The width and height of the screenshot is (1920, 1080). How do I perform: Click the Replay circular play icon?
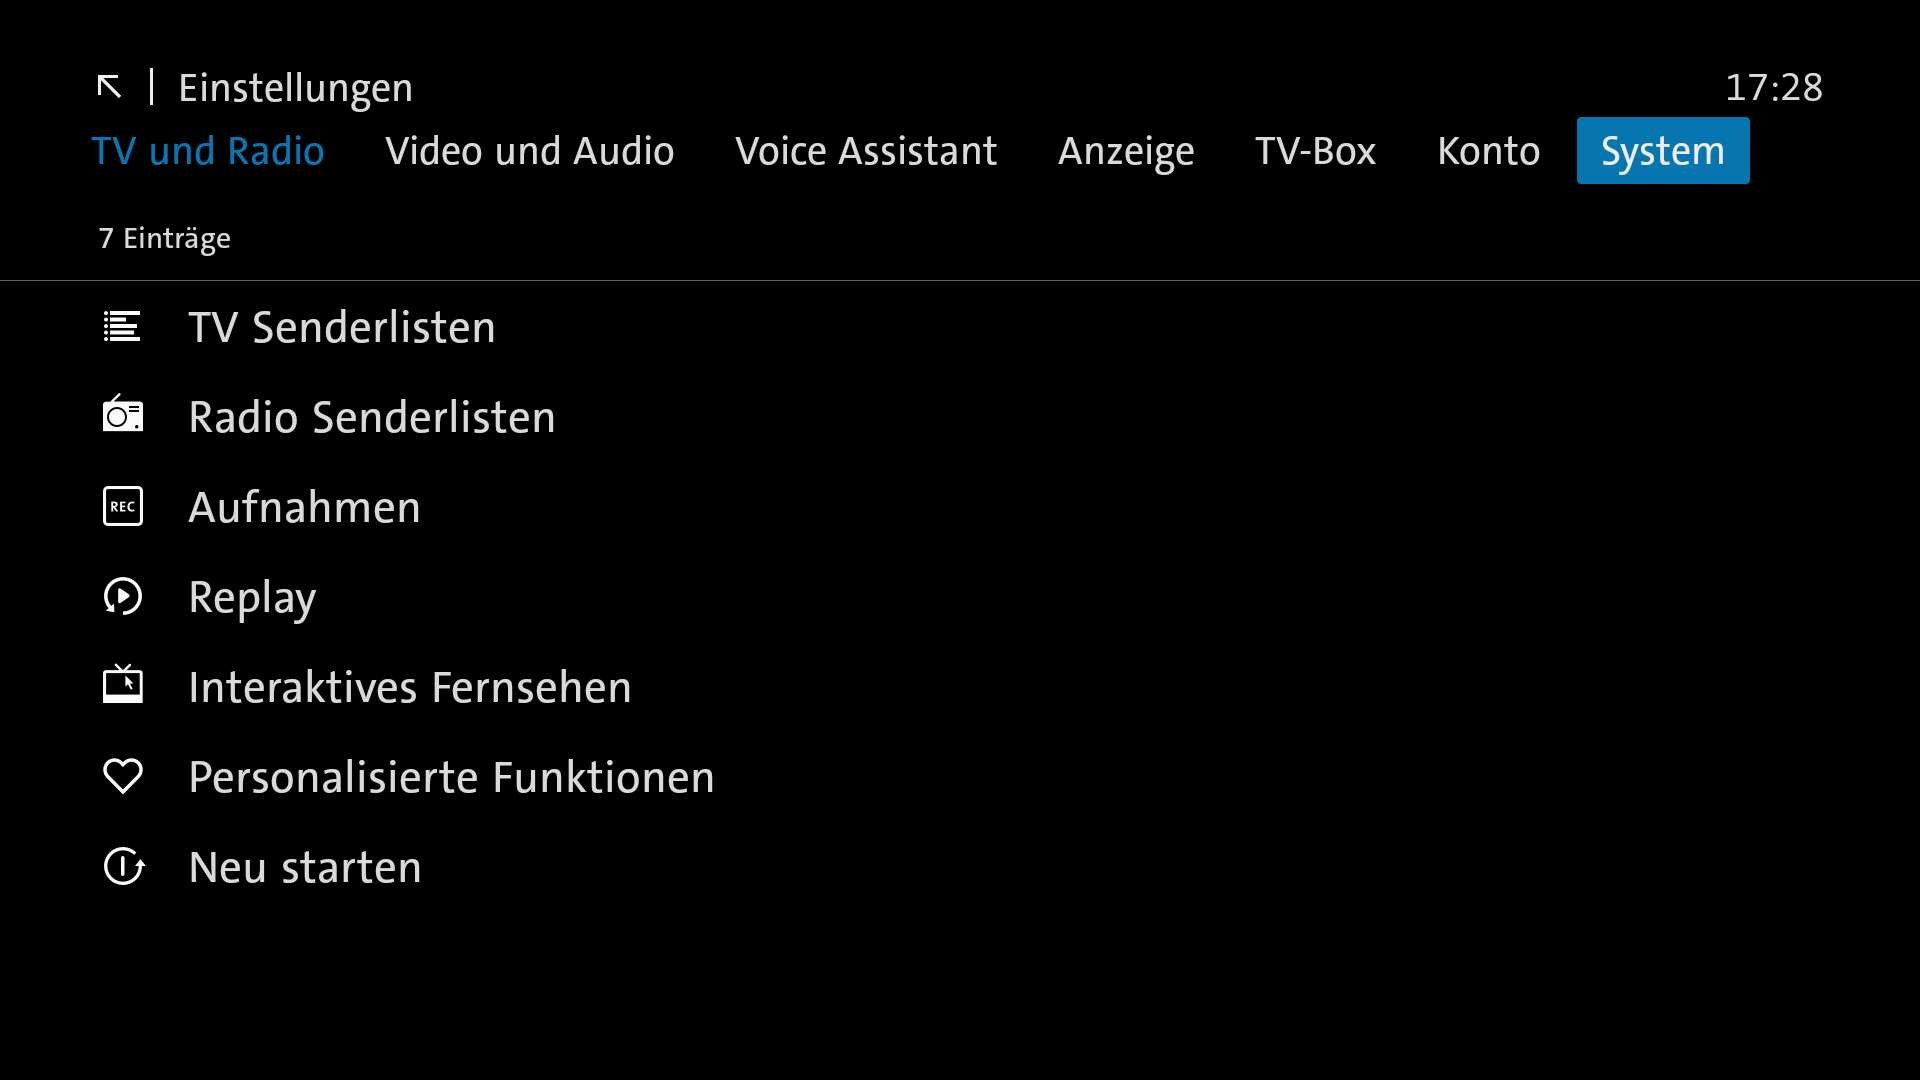[x=122, y=597]
